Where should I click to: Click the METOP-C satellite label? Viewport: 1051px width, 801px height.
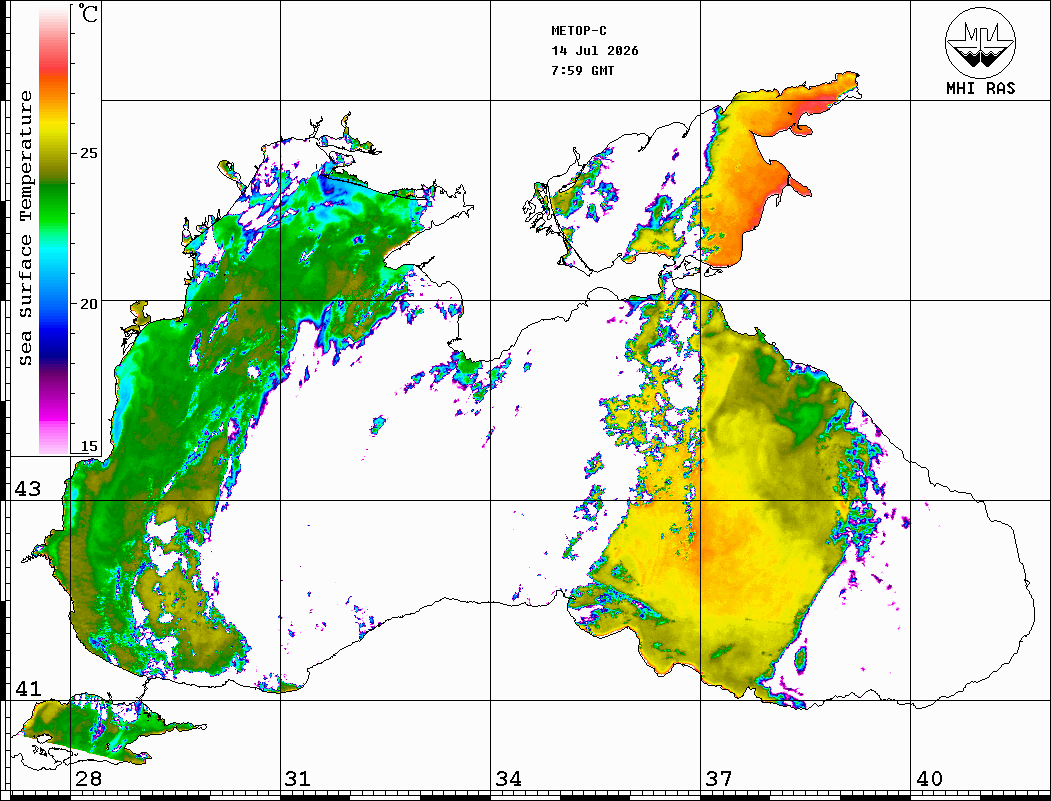[578, 31]
